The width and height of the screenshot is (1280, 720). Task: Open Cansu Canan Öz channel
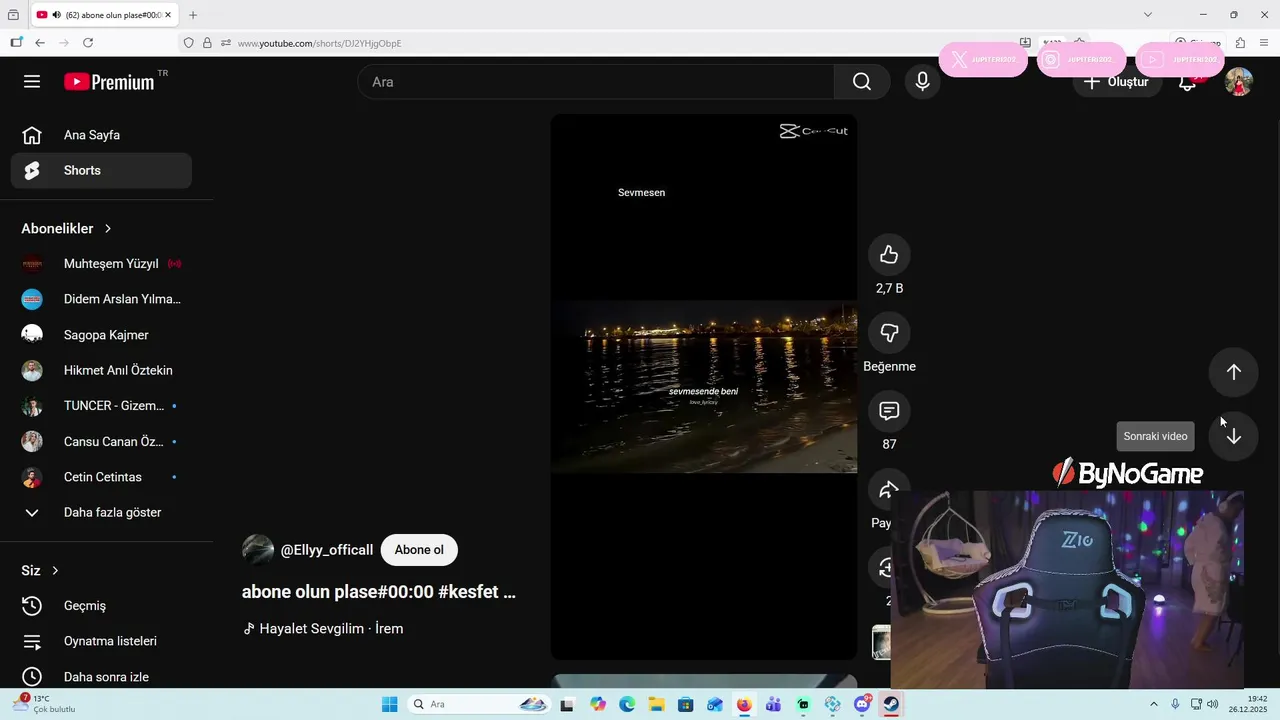101,441
